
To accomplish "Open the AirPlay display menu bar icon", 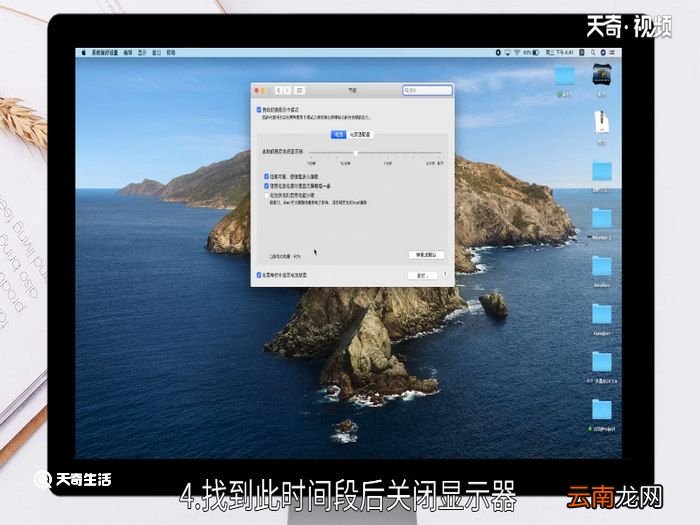I will click(507, 53).
